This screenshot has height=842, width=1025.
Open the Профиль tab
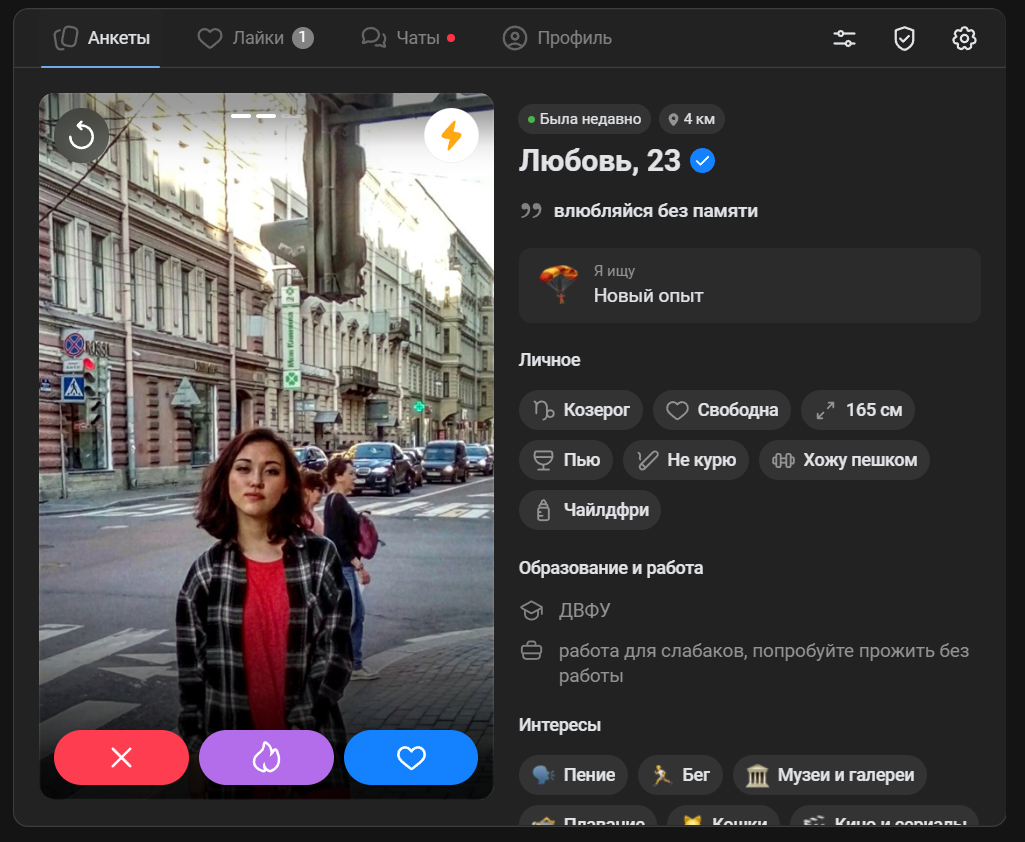click(557, 39)
